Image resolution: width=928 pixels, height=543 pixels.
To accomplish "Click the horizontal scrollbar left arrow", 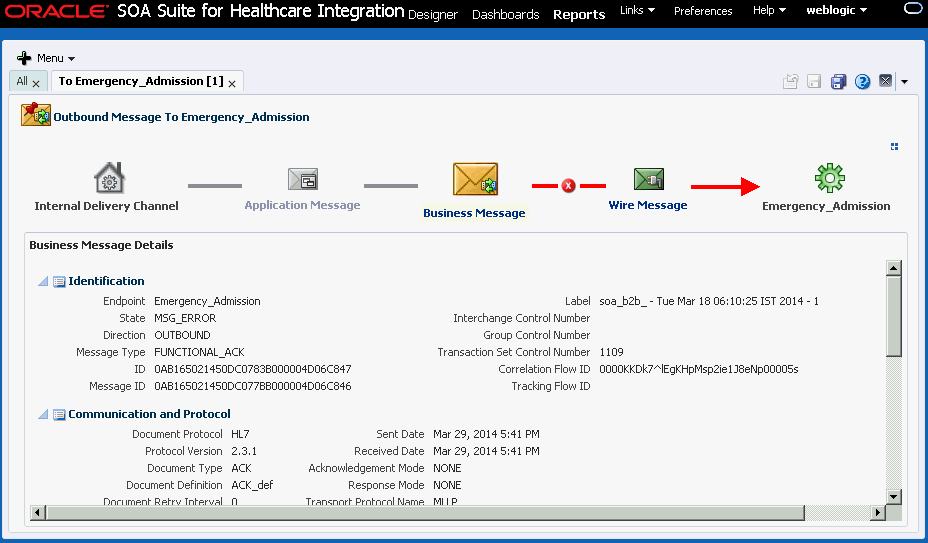I will point(37,512).
